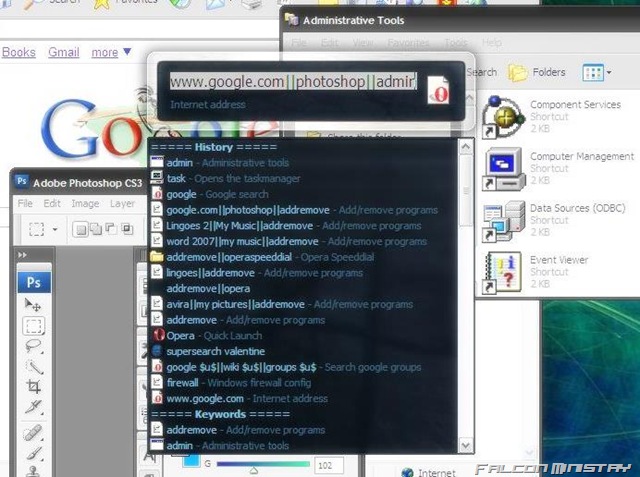This screenshot has width=640, height=477.
Task: Open the Favorites menu in Administrative Tools
Action: click(x=408, y=42)
